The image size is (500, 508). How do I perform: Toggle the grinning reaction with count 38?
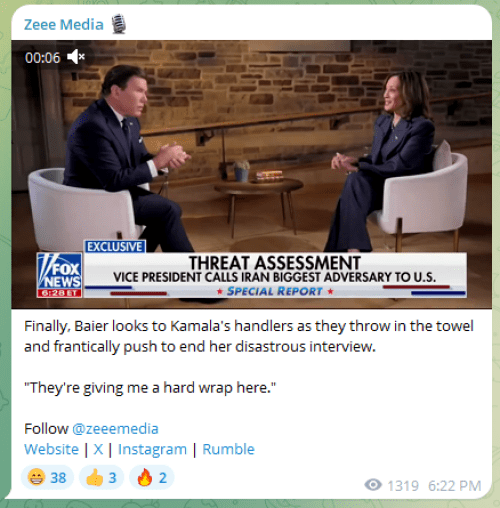47,477
